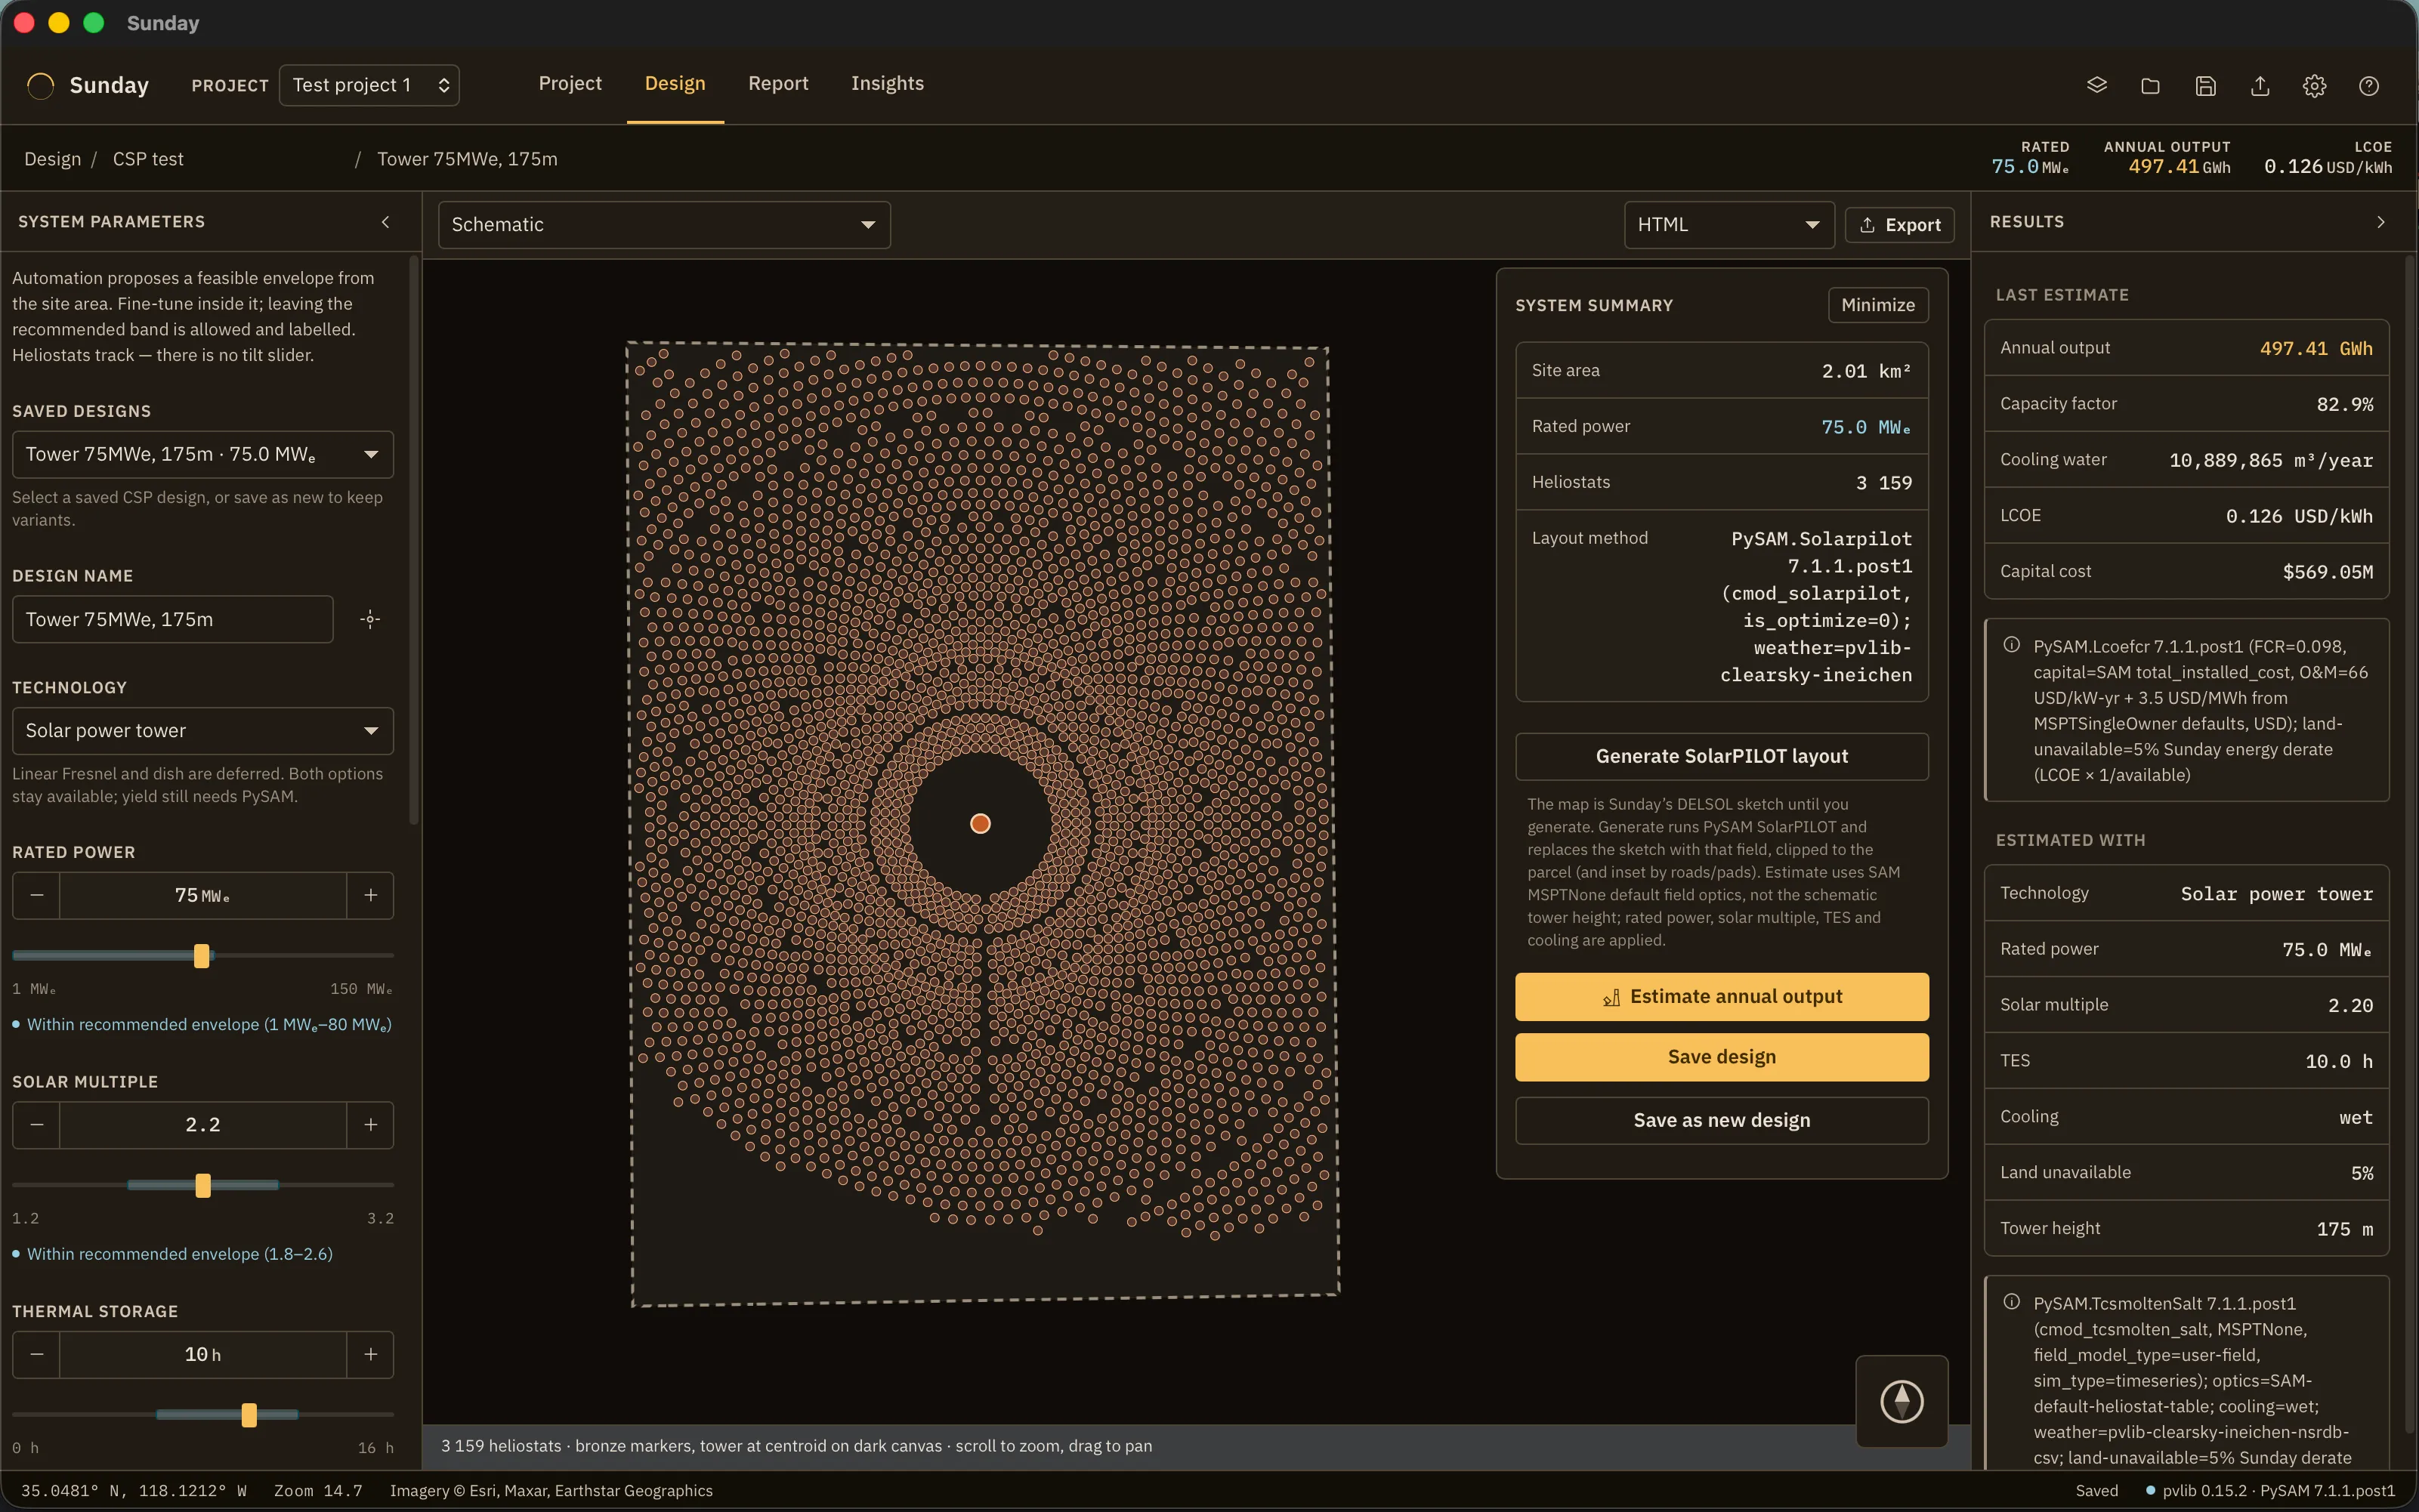Click the upload/share icon in header
This screenshot has height=1512, width=2419.
tap(2260, 85)
